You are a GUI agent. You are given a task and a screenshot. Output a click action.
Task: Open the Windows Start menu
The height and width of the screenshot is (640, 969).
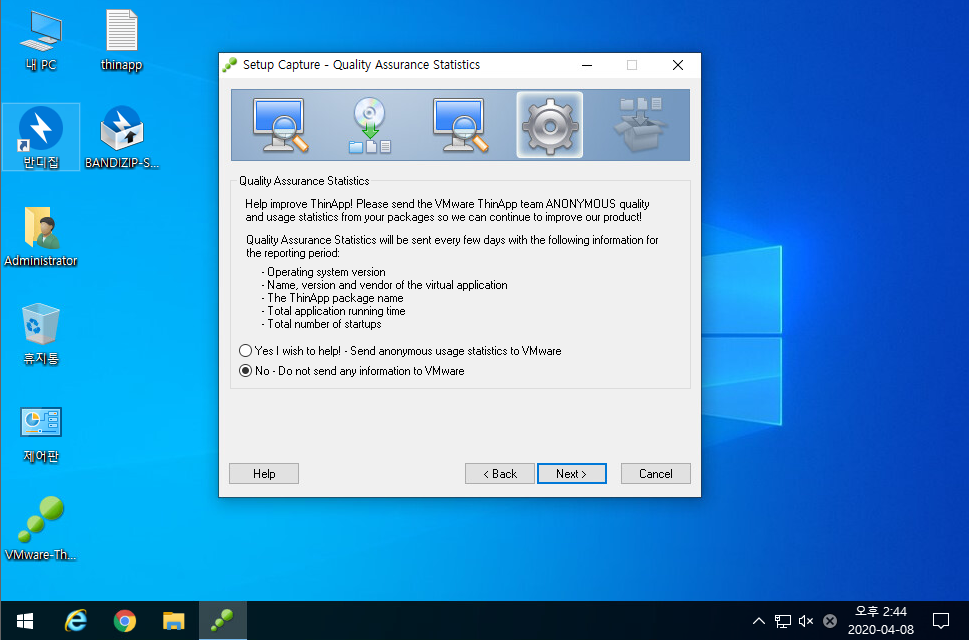click(25, 621)
